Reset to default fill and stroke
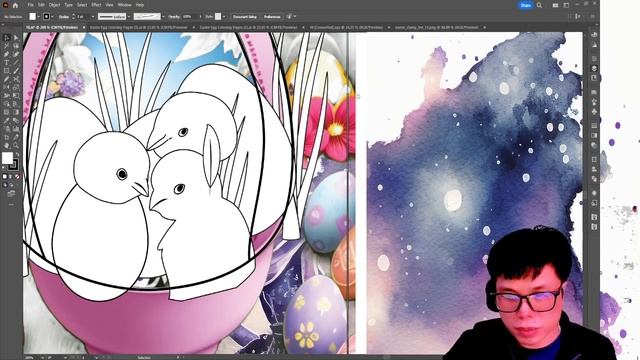640x360 pixels. point(4,167)
